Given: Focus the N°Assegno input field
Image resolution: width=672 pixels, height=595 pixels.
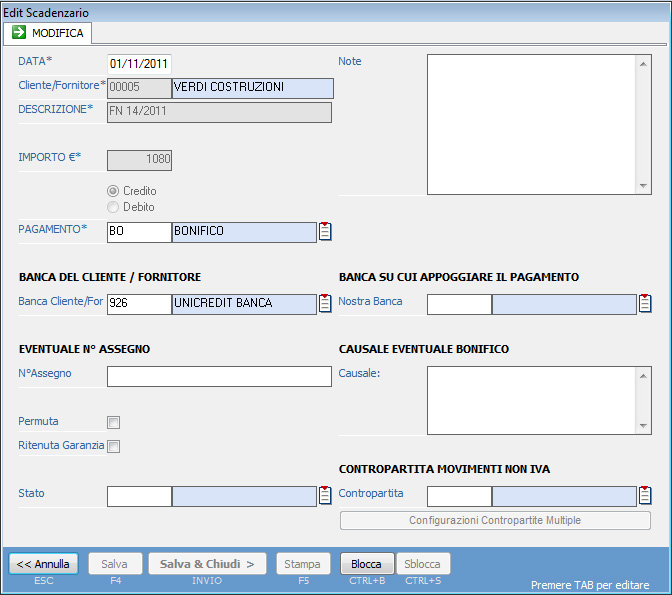Looking at the screenshot, I should tap(218, 376).
